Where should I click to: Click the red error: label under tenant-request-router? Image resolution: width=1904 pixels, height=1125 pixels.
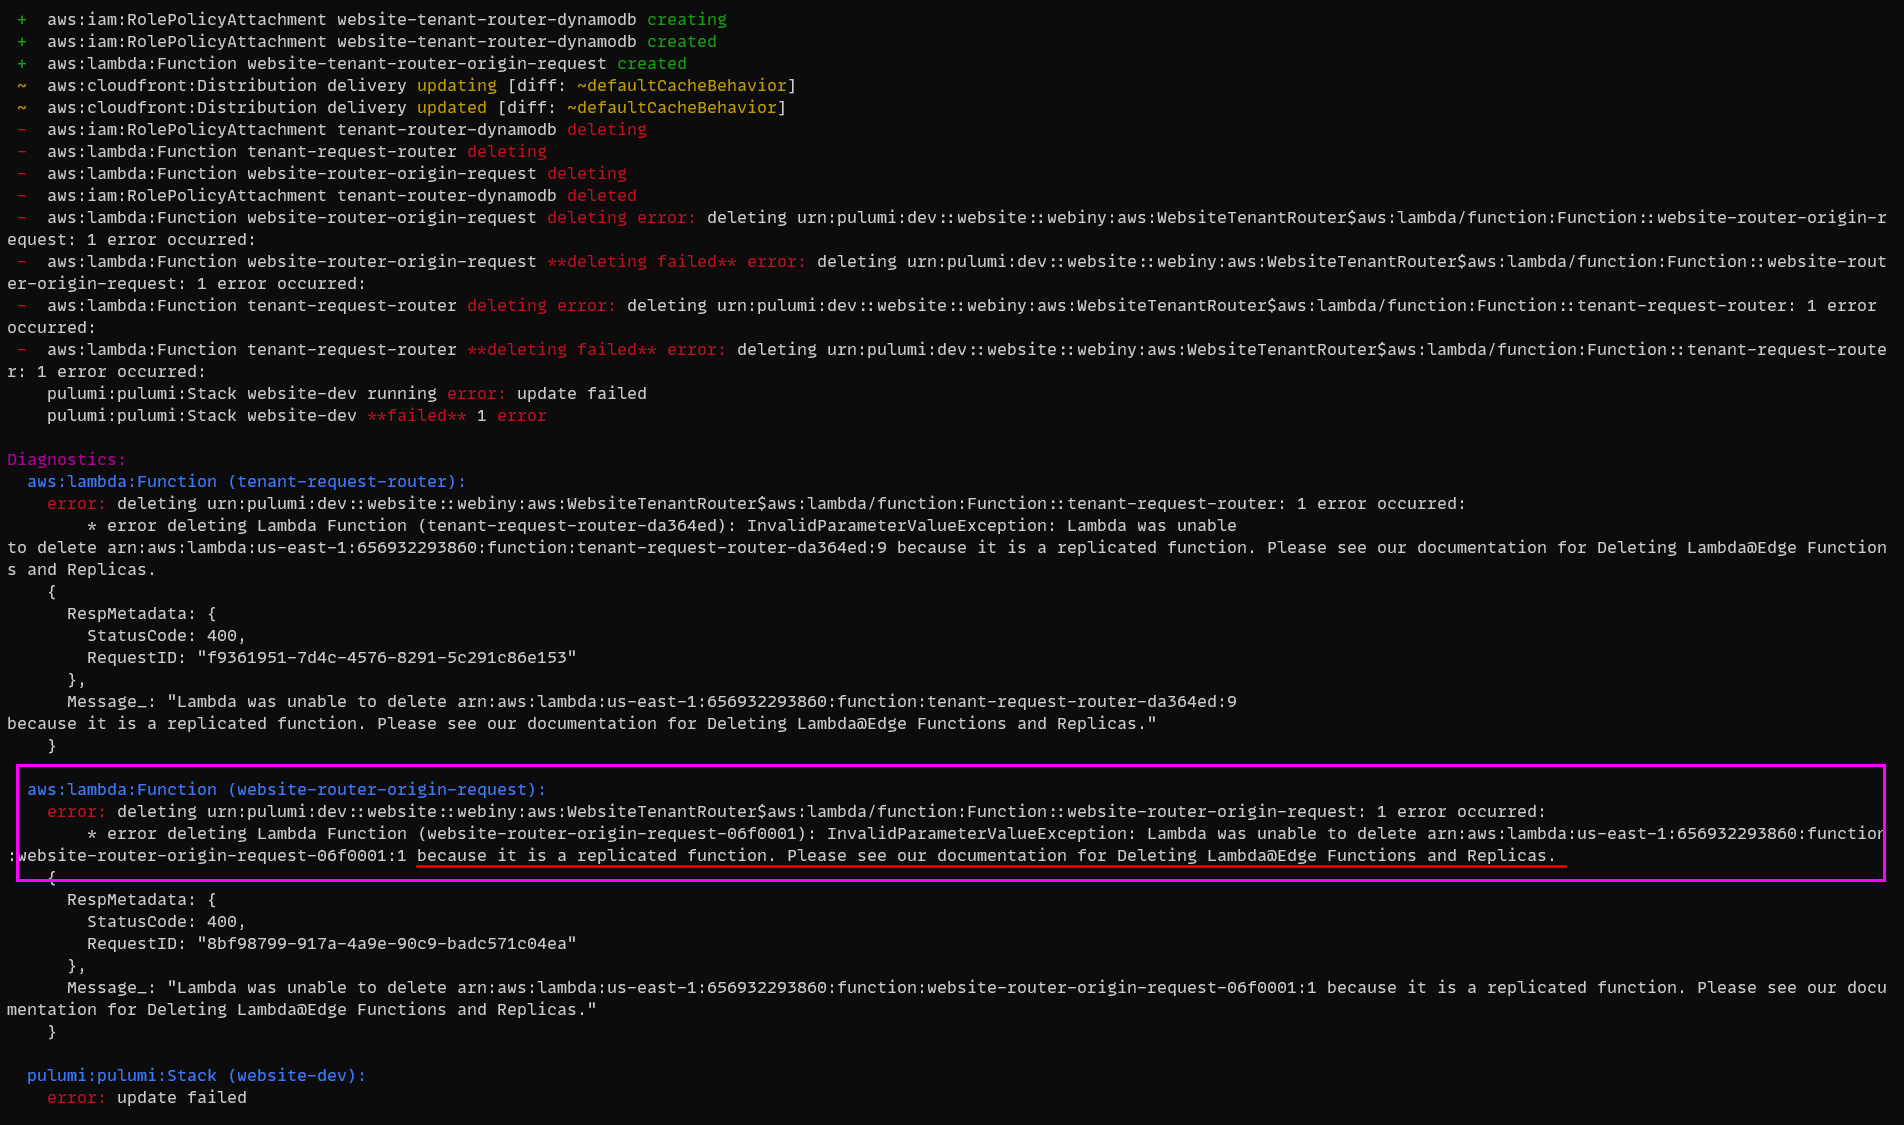(x=75, y=503)
